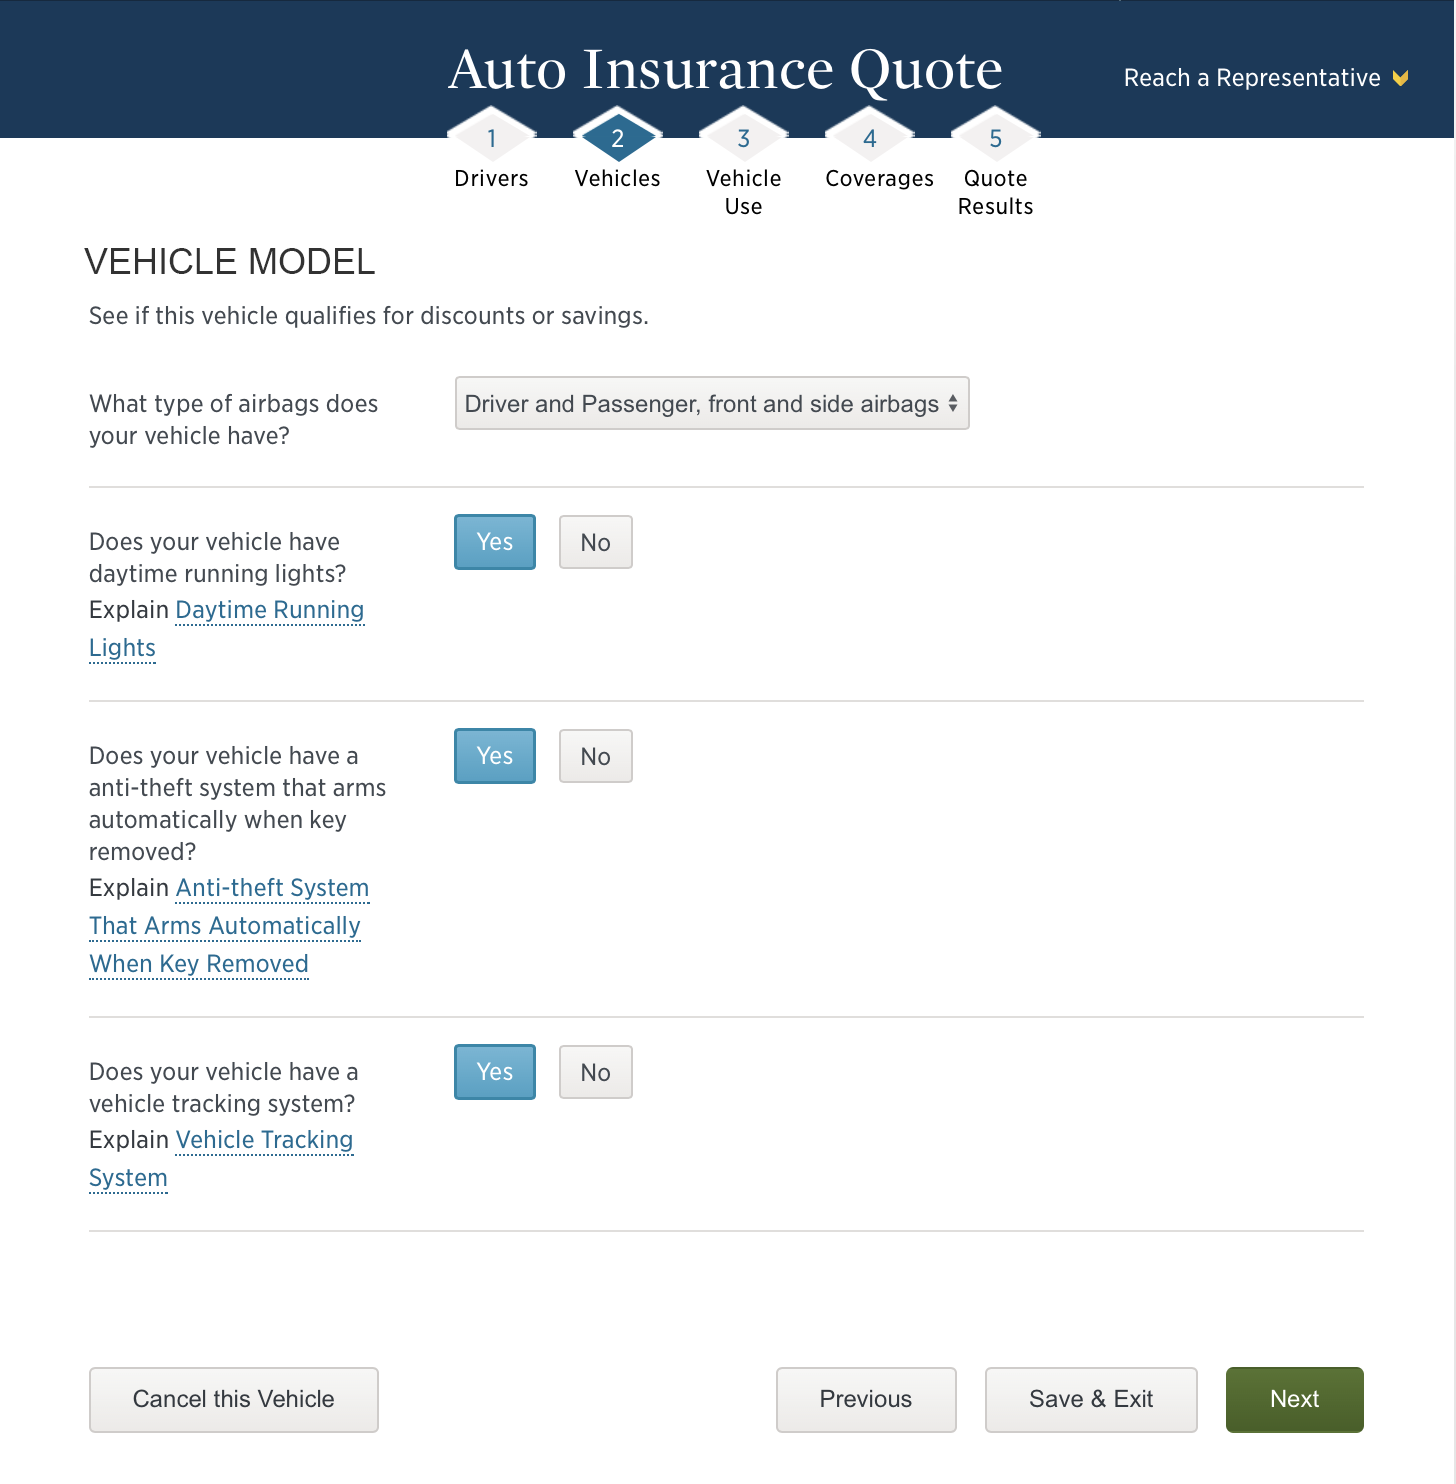The image size is (1456, 1484).
Task: Select No for vehicle tracking system
Action: [x=595, y=1072]
